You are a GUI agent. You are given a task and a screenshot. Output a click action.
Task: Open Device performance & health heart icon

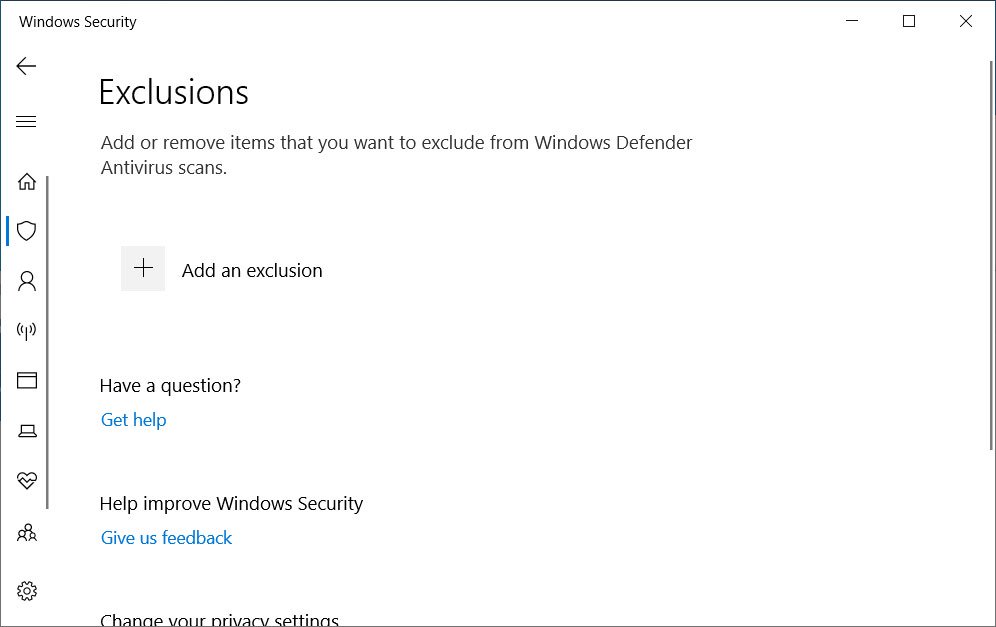click(27, 481)
